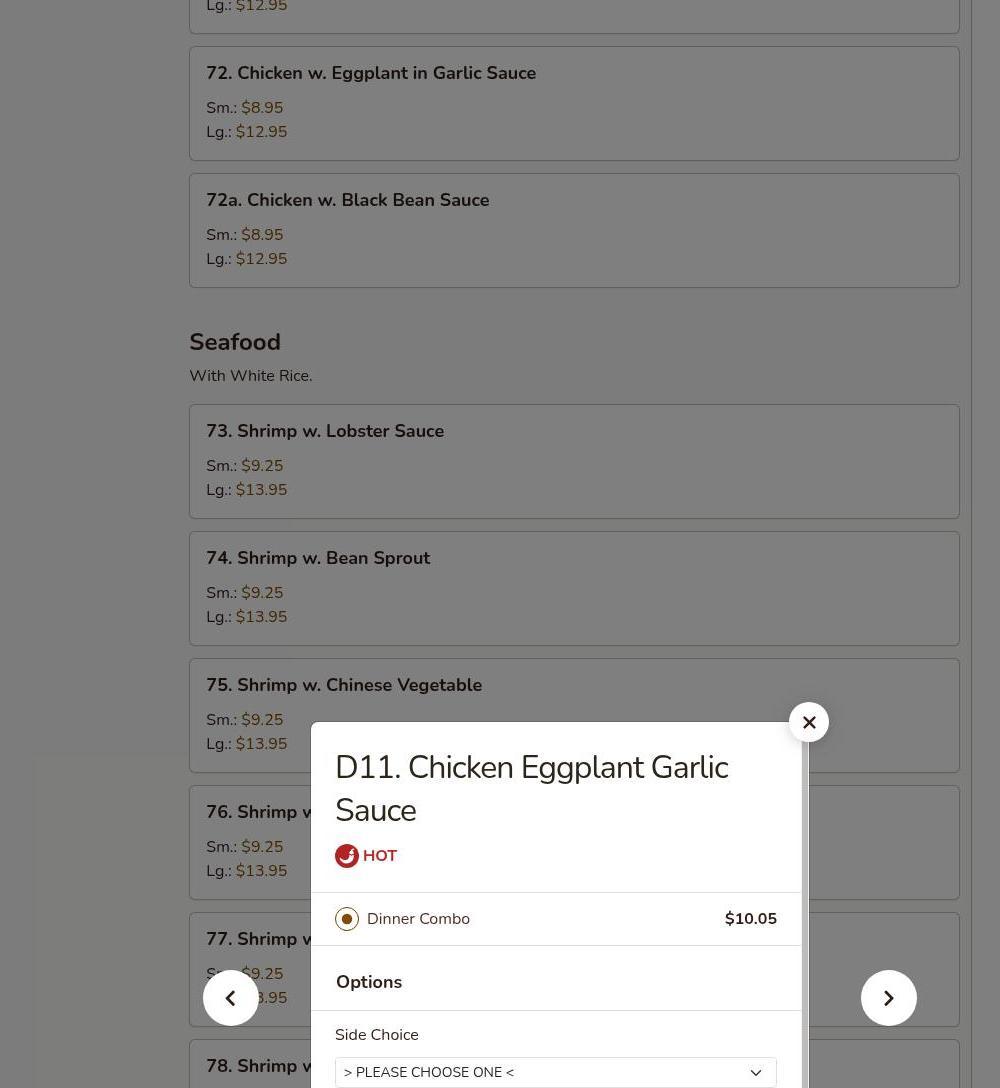Close the D11 item dialog
The height and width of the screenshot is (1088, 1000).
808,722
